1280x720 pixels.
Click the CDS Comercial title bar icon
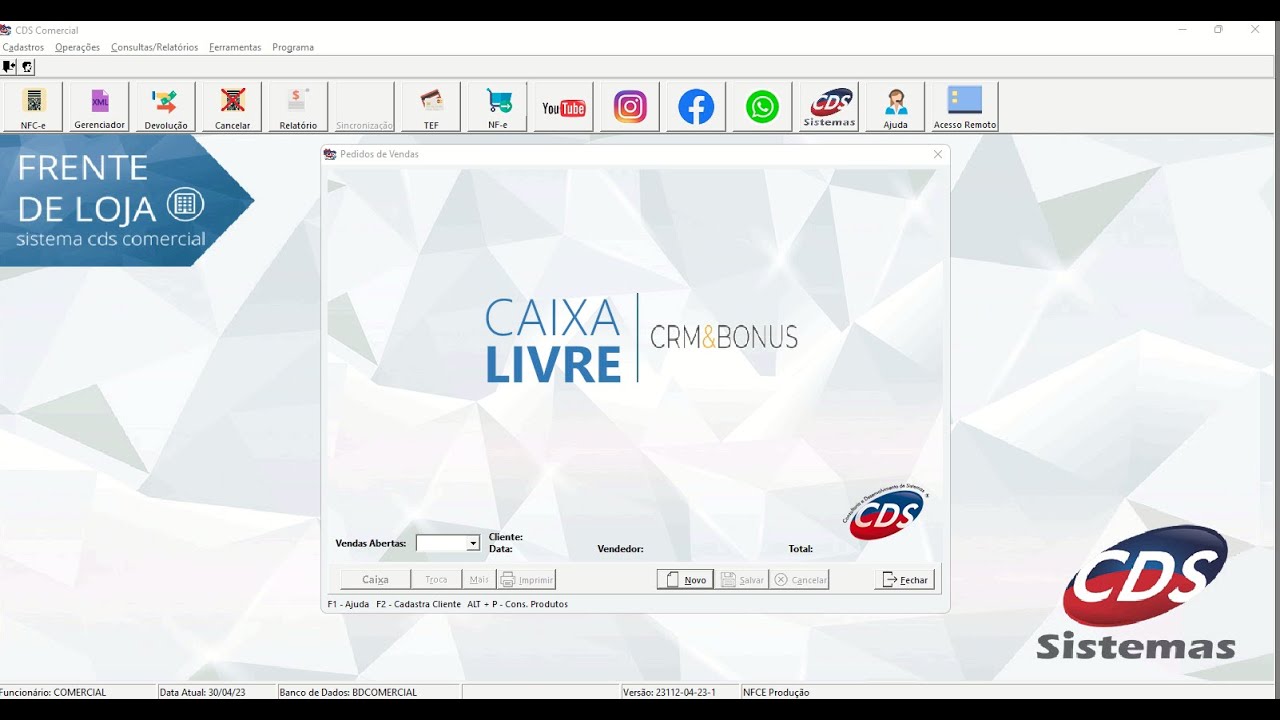click(6, 30)
